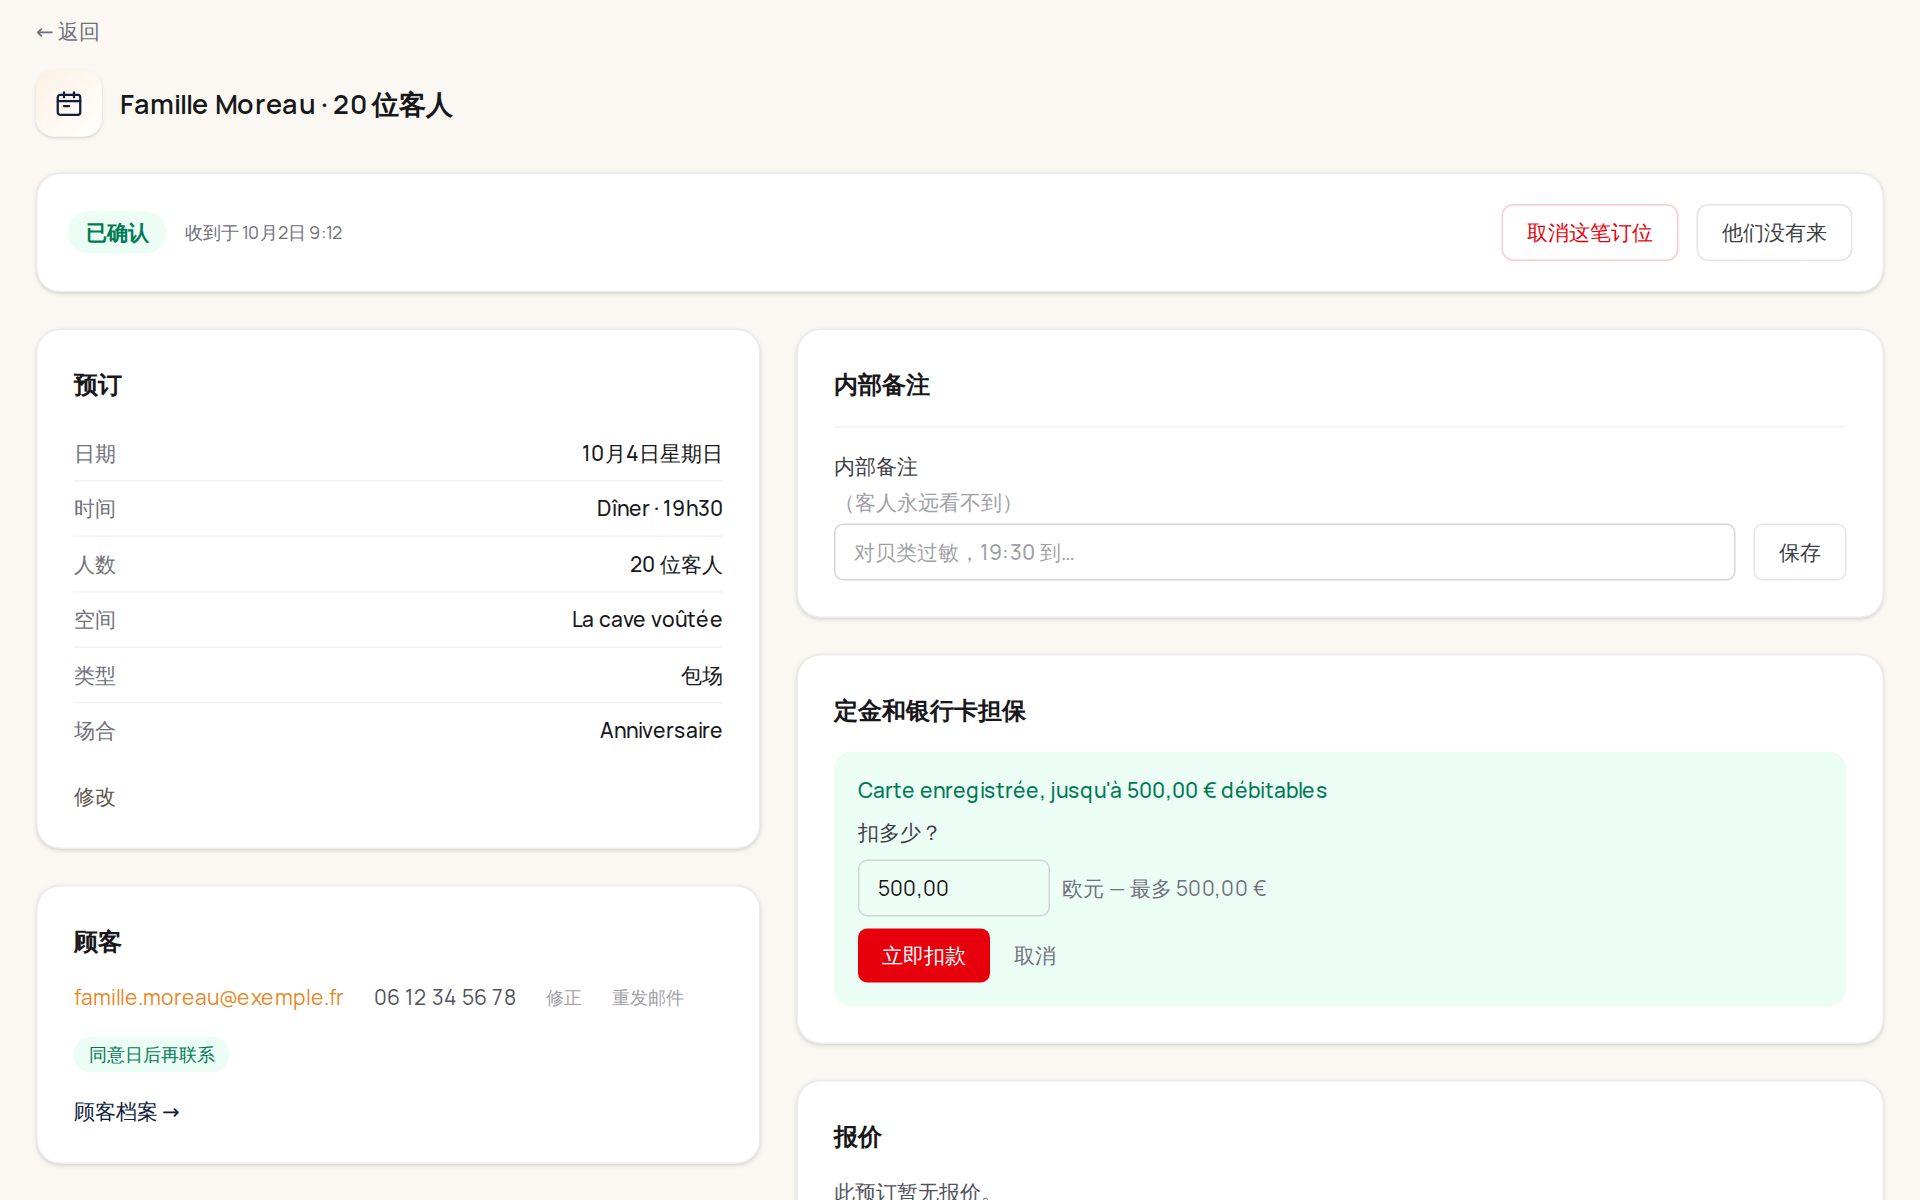Cancel the charge with 取消 link
This screenshot has height=1200, width=1920.
point(1035,956)
